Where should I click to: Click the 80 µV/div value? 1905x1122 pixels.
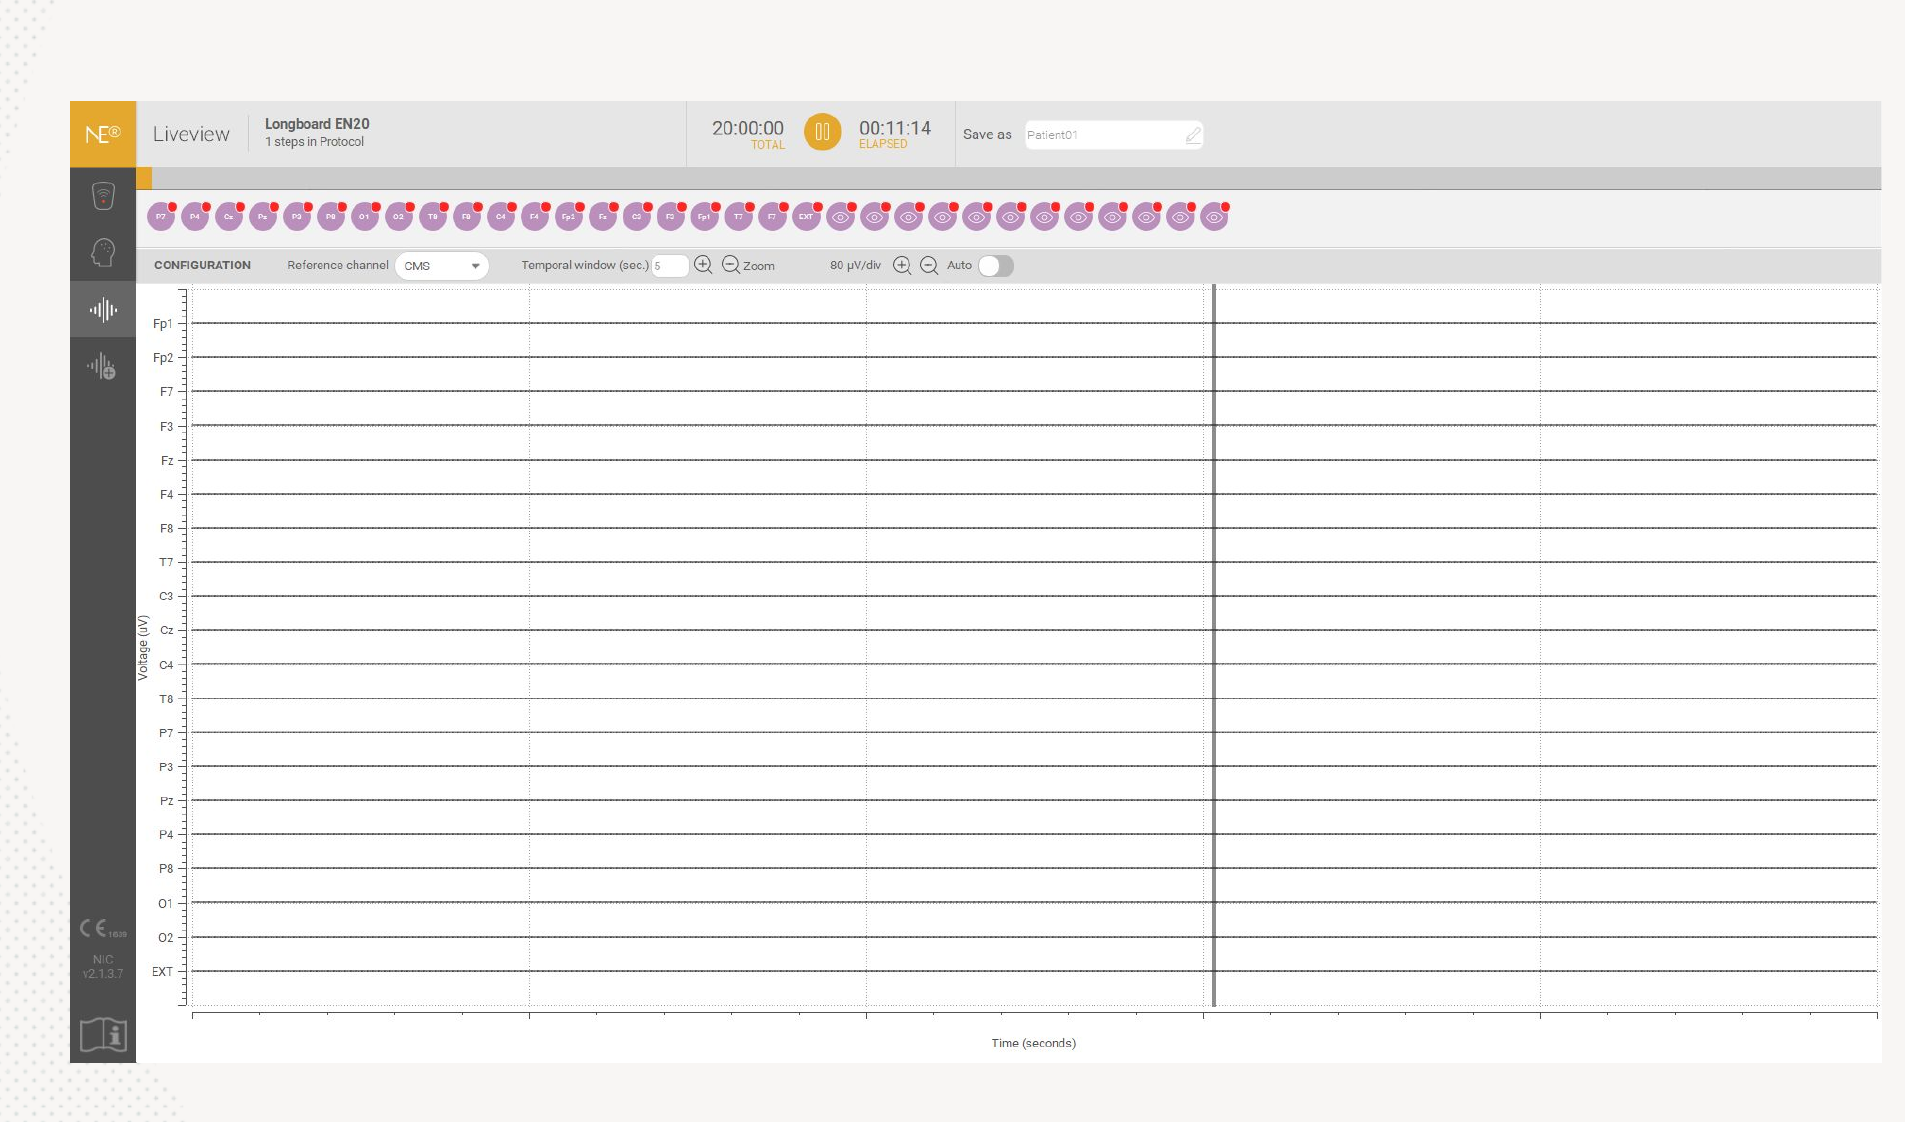(855, 265)
